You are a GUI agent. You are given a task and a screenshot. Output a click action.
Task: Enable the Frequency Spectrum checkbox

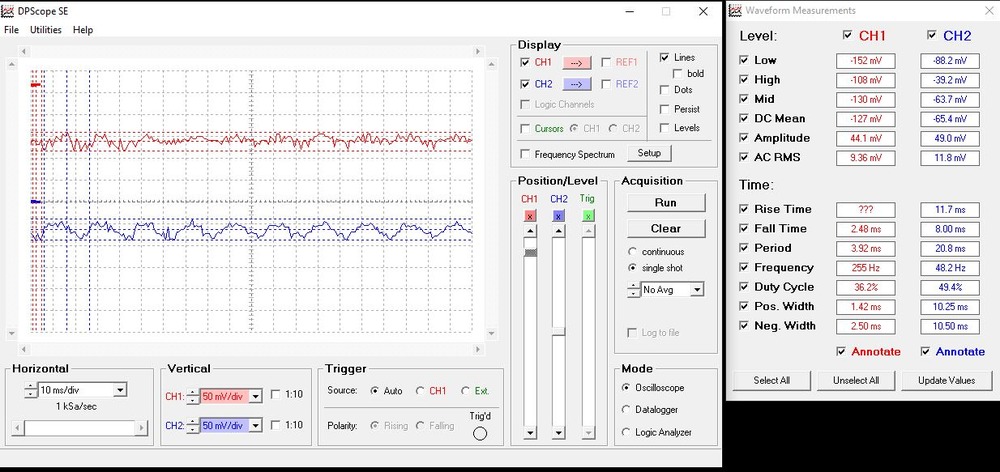526,154
